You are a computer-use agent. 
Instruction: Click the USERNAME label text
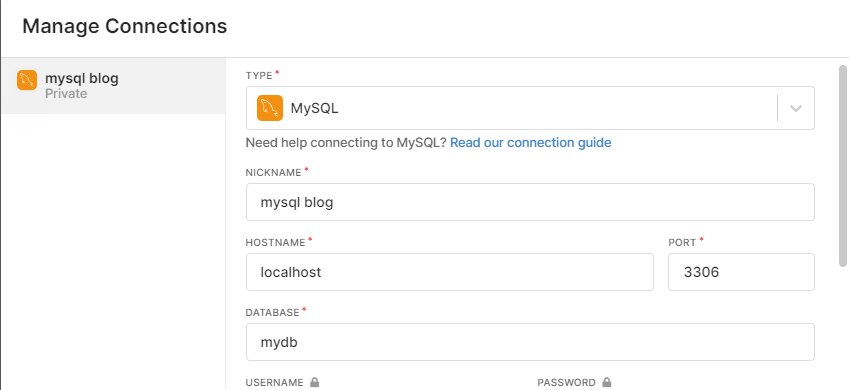click(275, 382)
